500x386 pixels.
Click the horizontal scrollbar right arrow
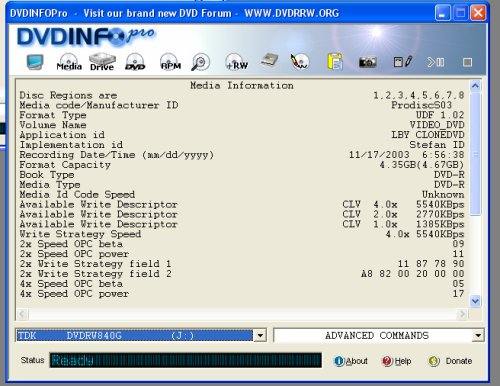click(x=462, y=314)
